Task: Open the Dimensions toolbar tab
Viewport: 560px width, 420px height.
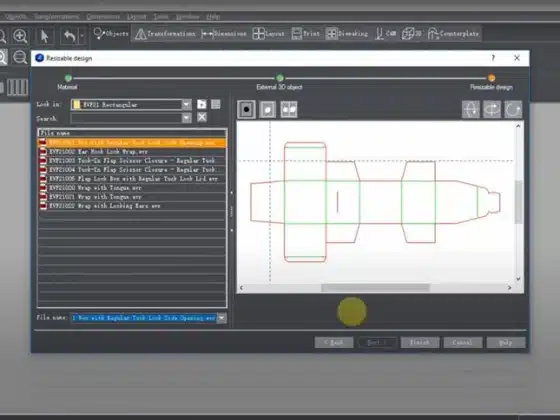Action: [224, 34]
